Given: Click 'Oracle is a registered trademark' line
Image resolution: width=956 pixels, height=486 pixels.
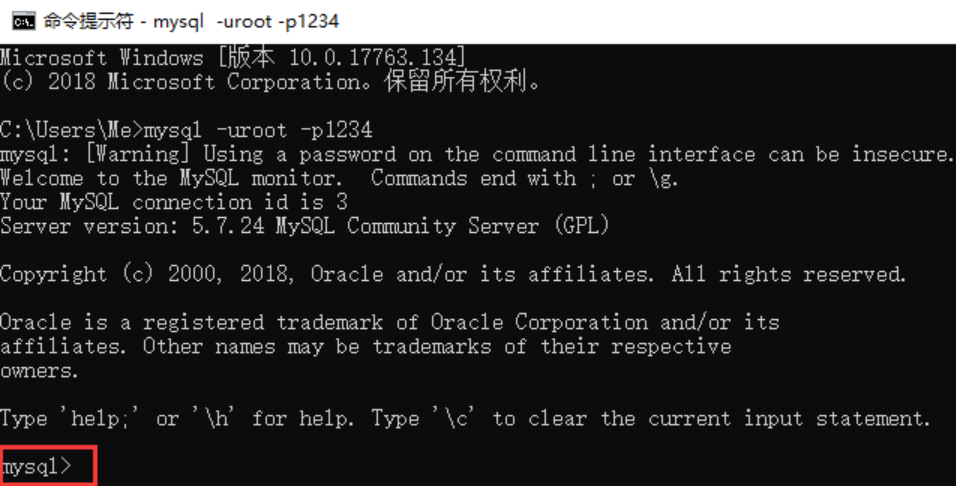Looking at the screenshot, I should tap(390, 322).
